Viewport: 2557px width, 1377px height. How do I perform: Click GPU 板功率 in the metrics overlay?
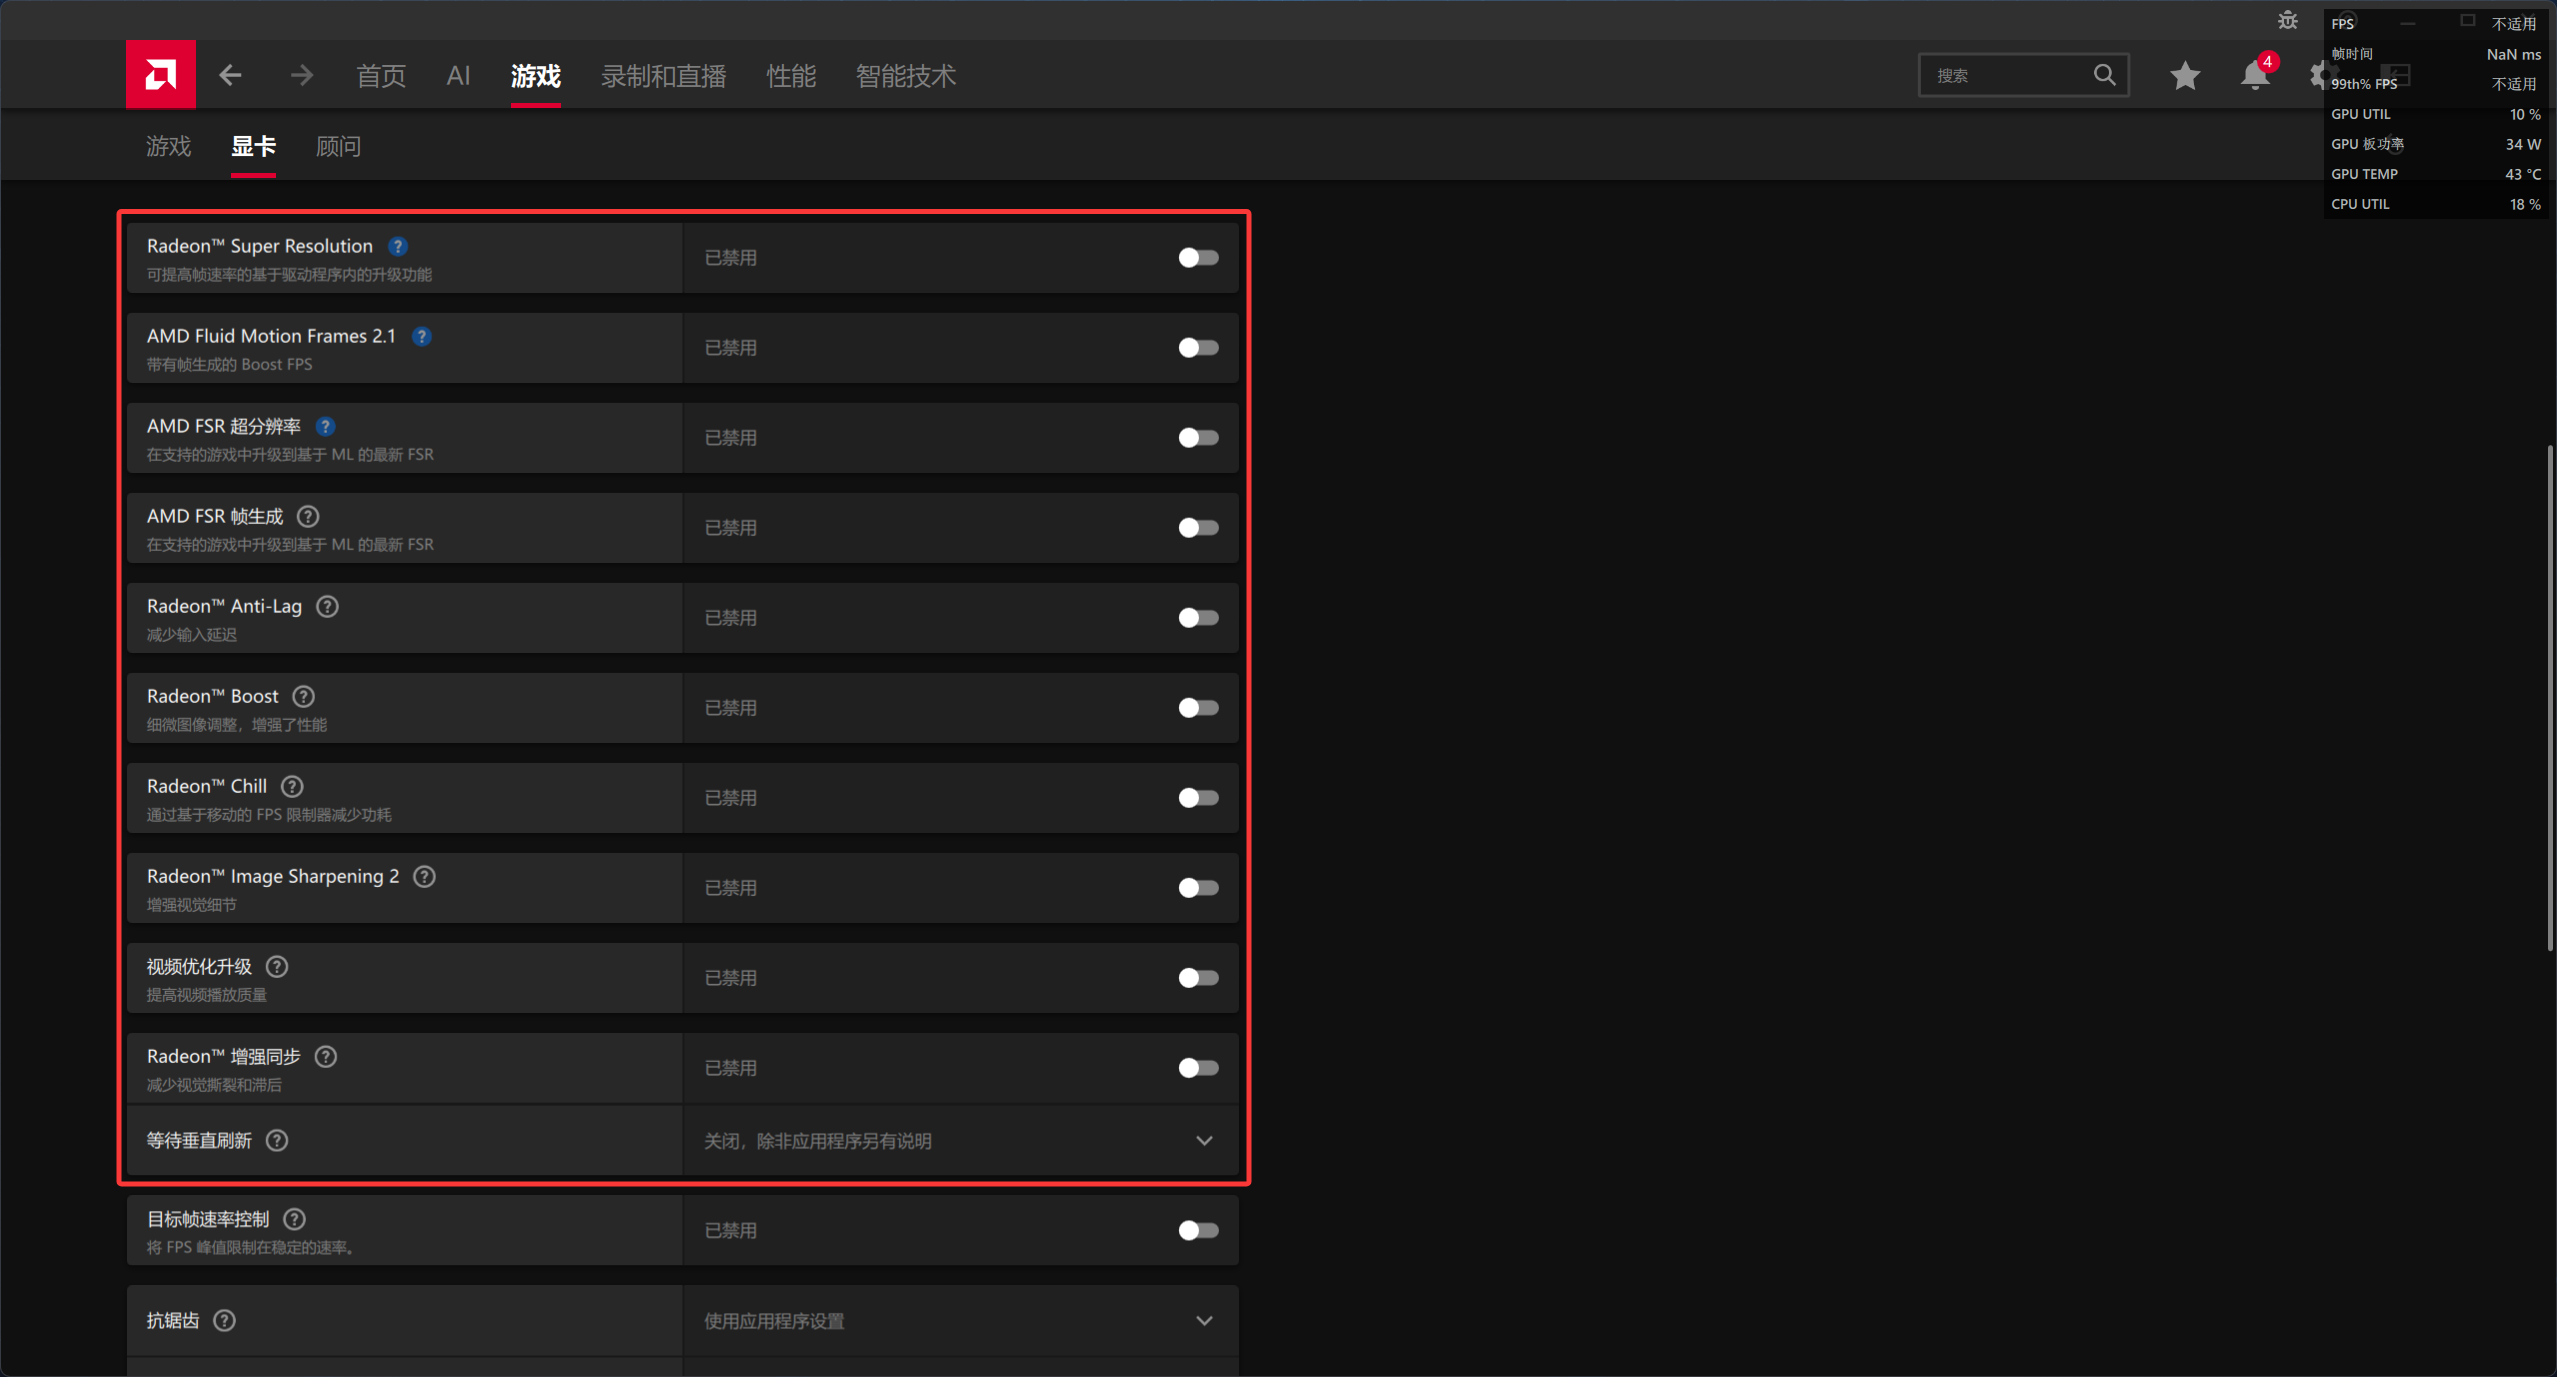click(2367, 144)
